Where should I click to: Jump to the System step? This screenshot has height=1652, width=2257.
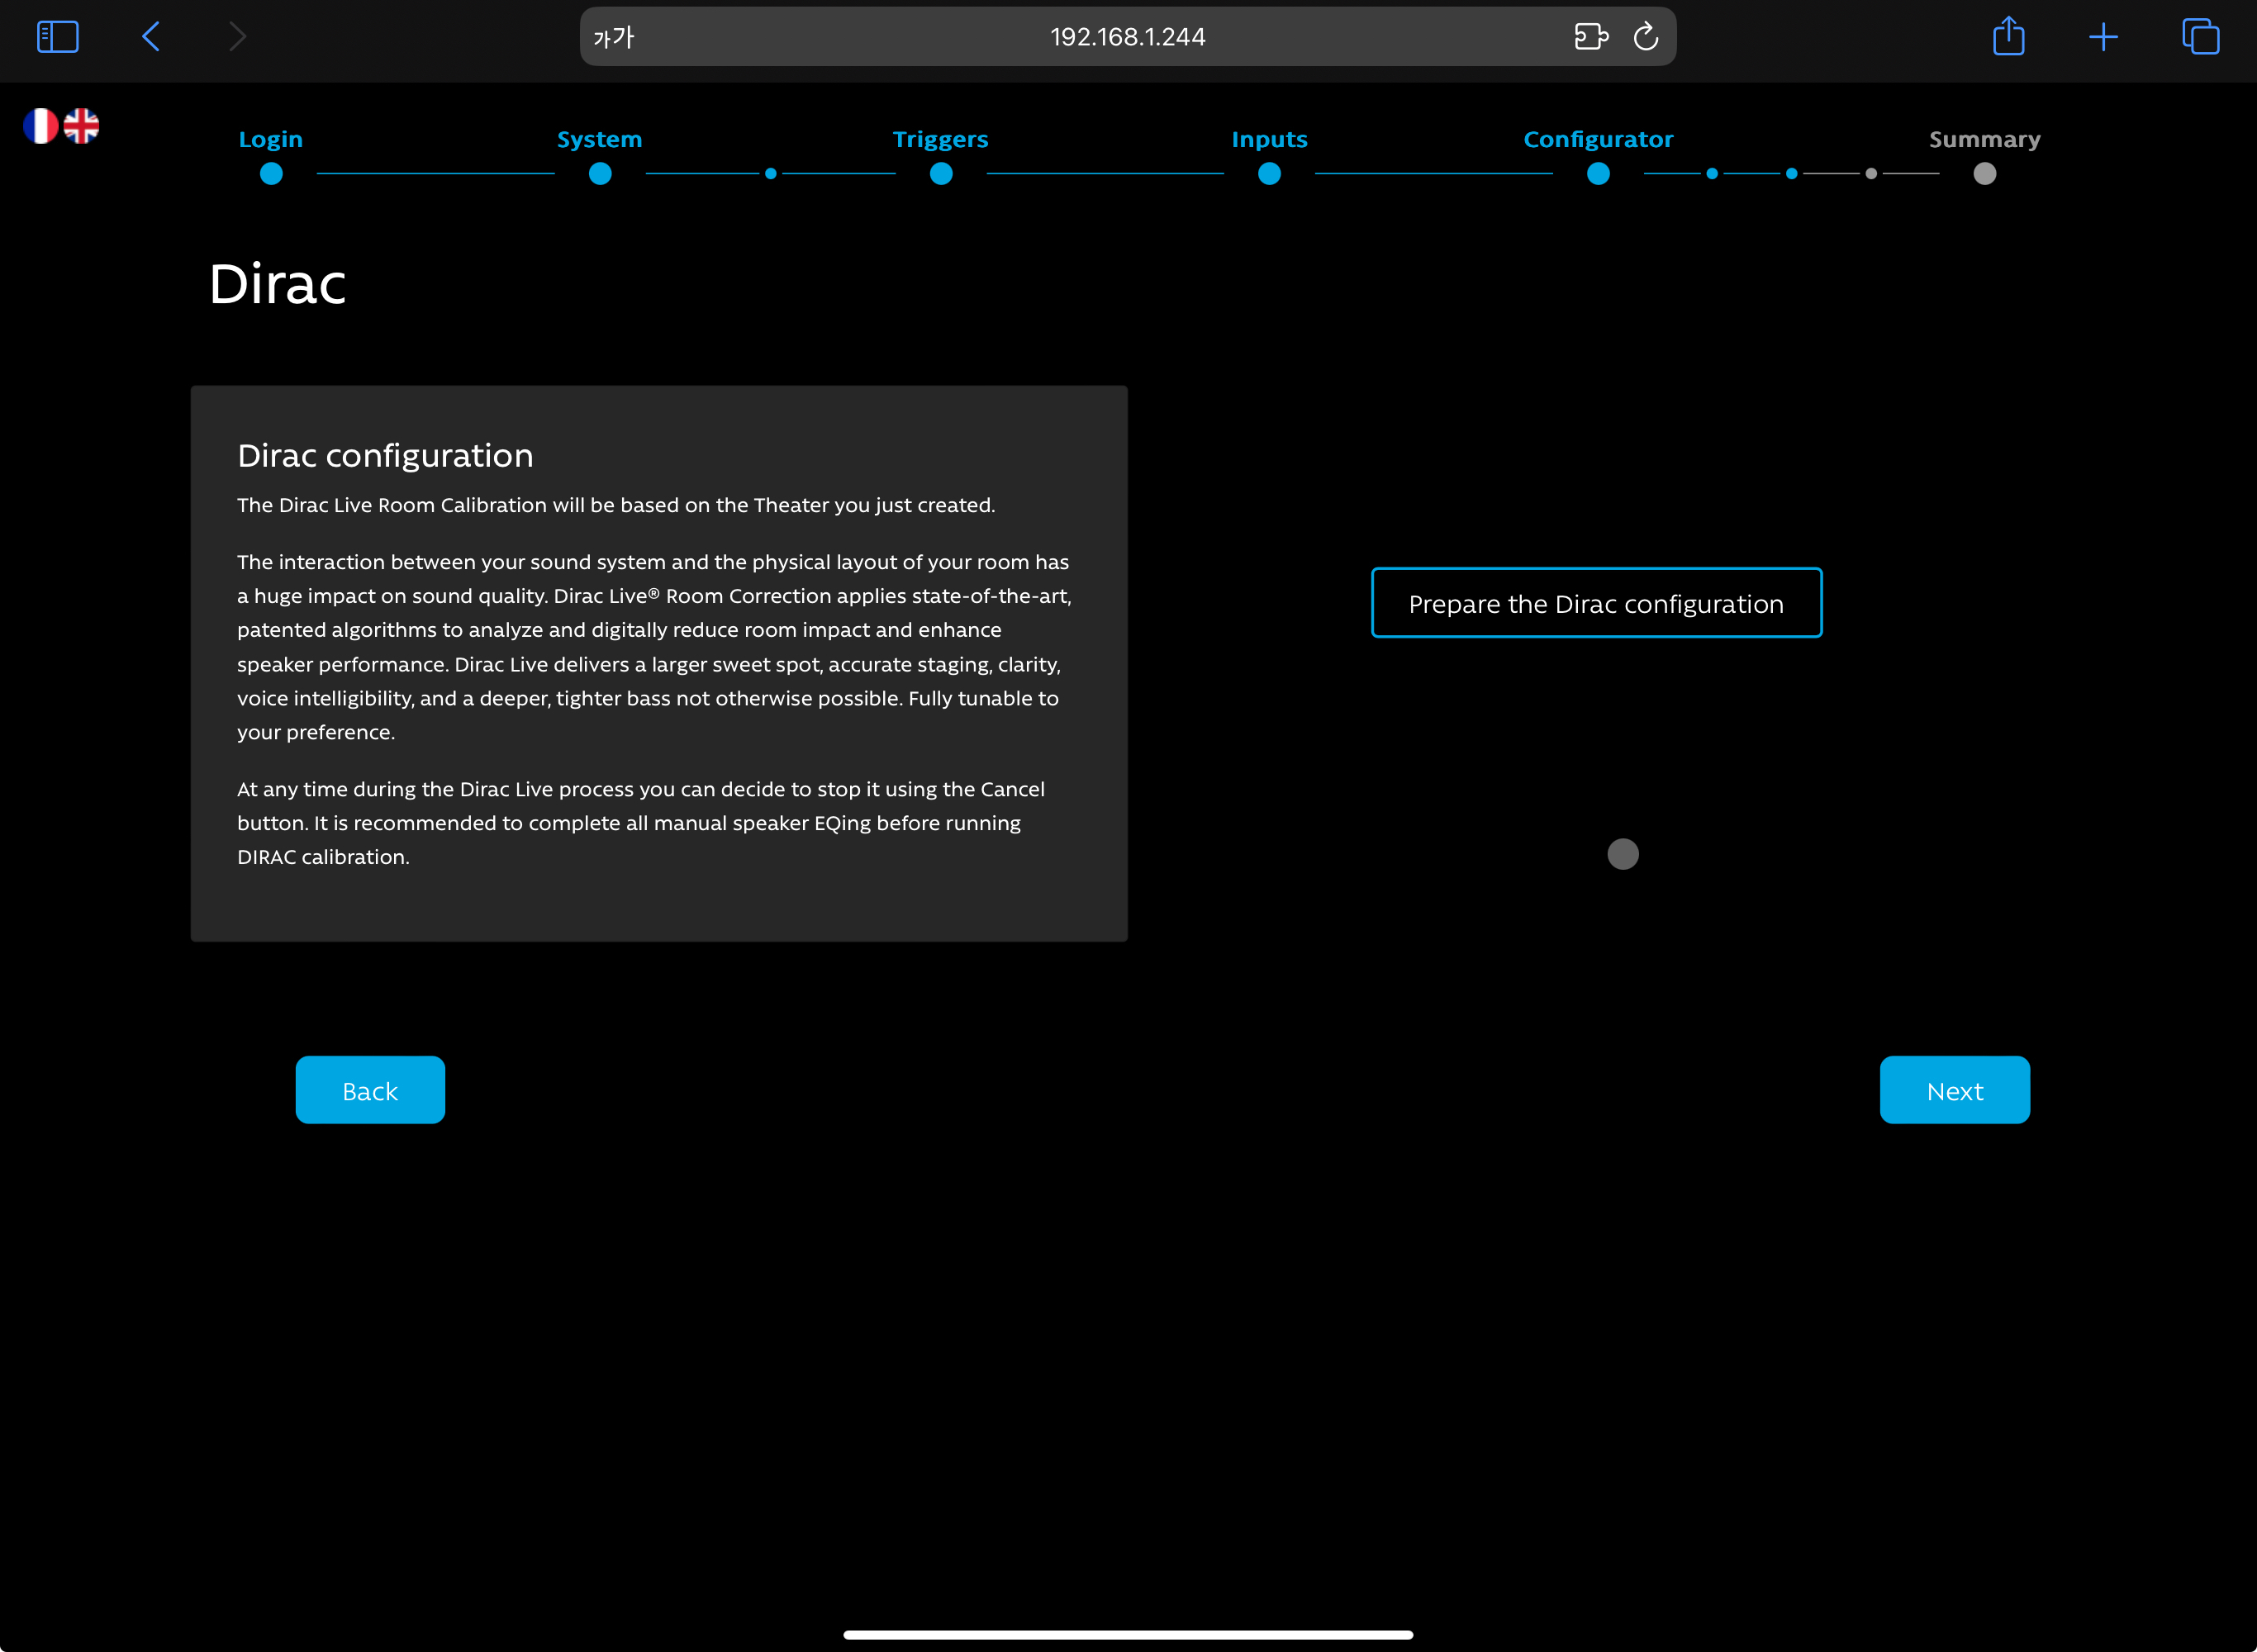(599, 140)
